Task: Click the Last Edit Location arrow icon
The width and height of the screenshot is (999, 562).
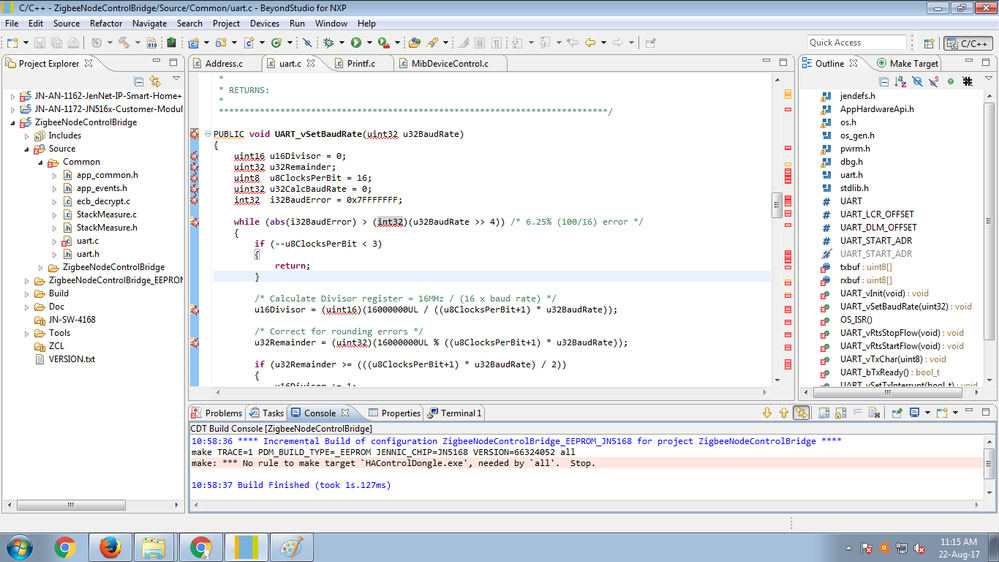Action: pos(572,43)
